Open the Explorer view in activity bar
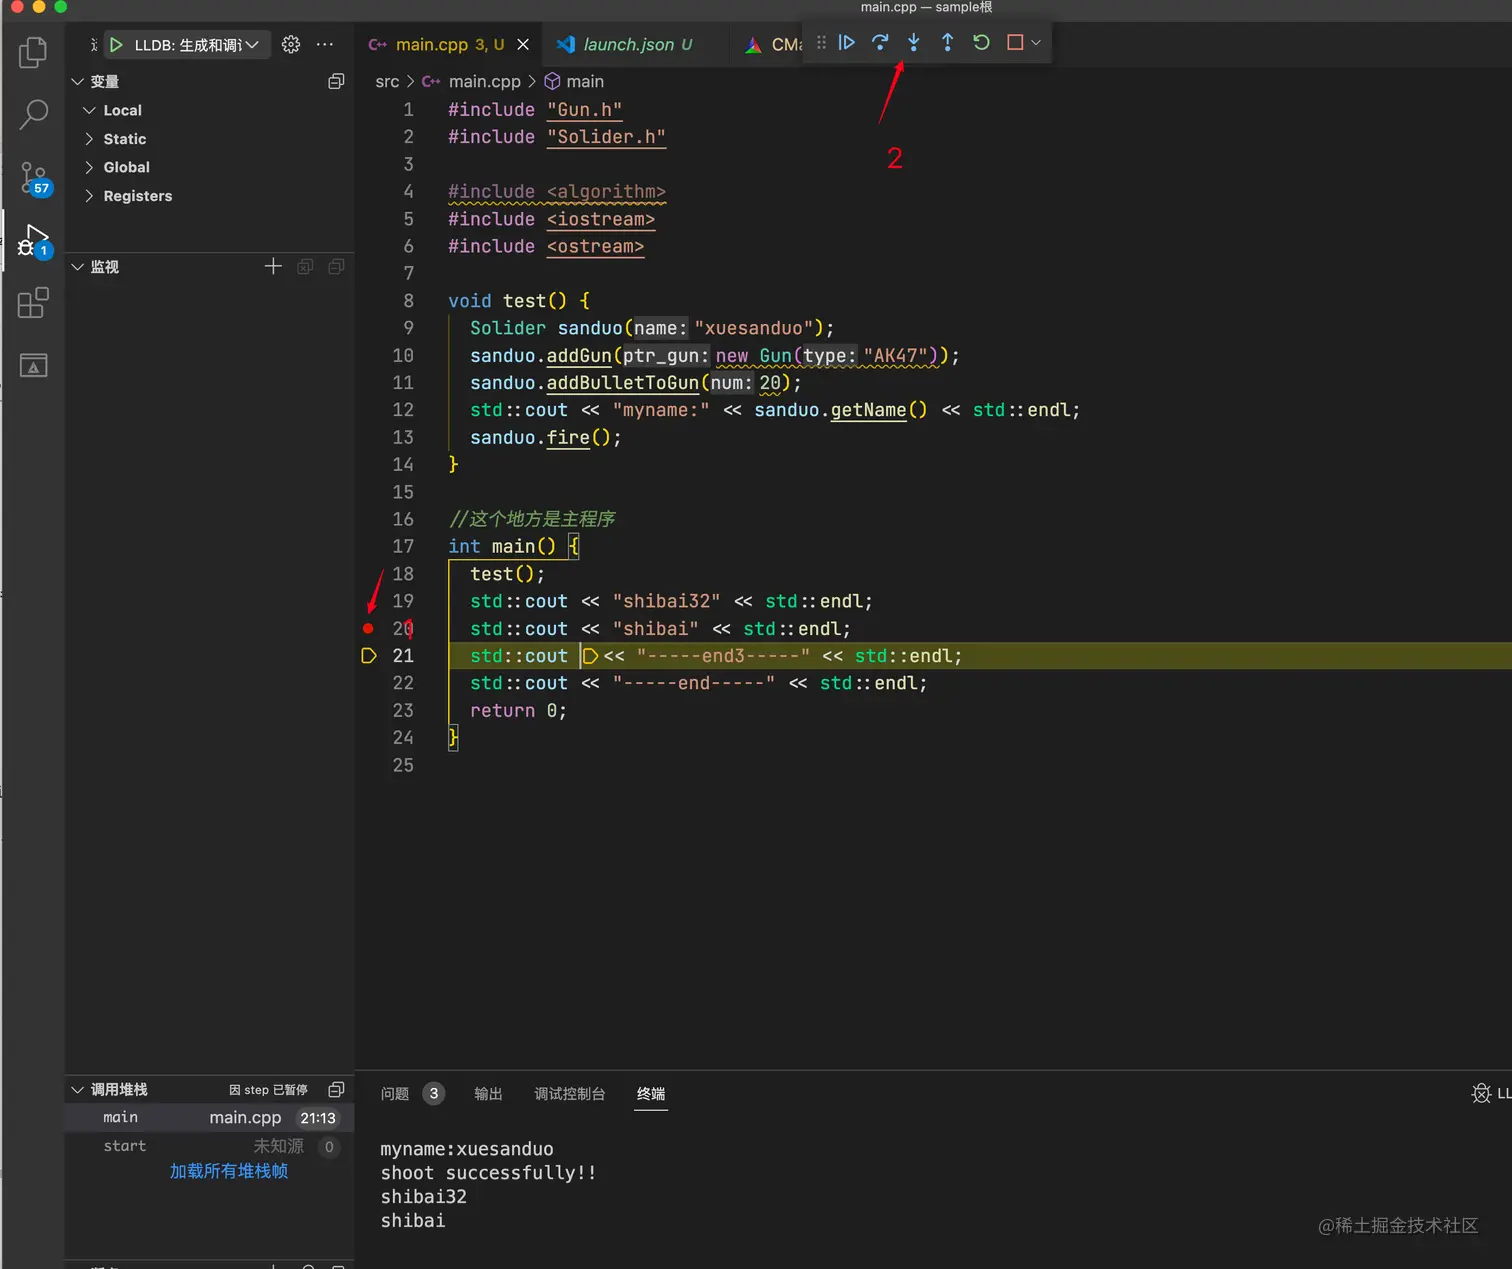The width and height of the screenshot is (1512, 1269). click(x=33, y=52)
